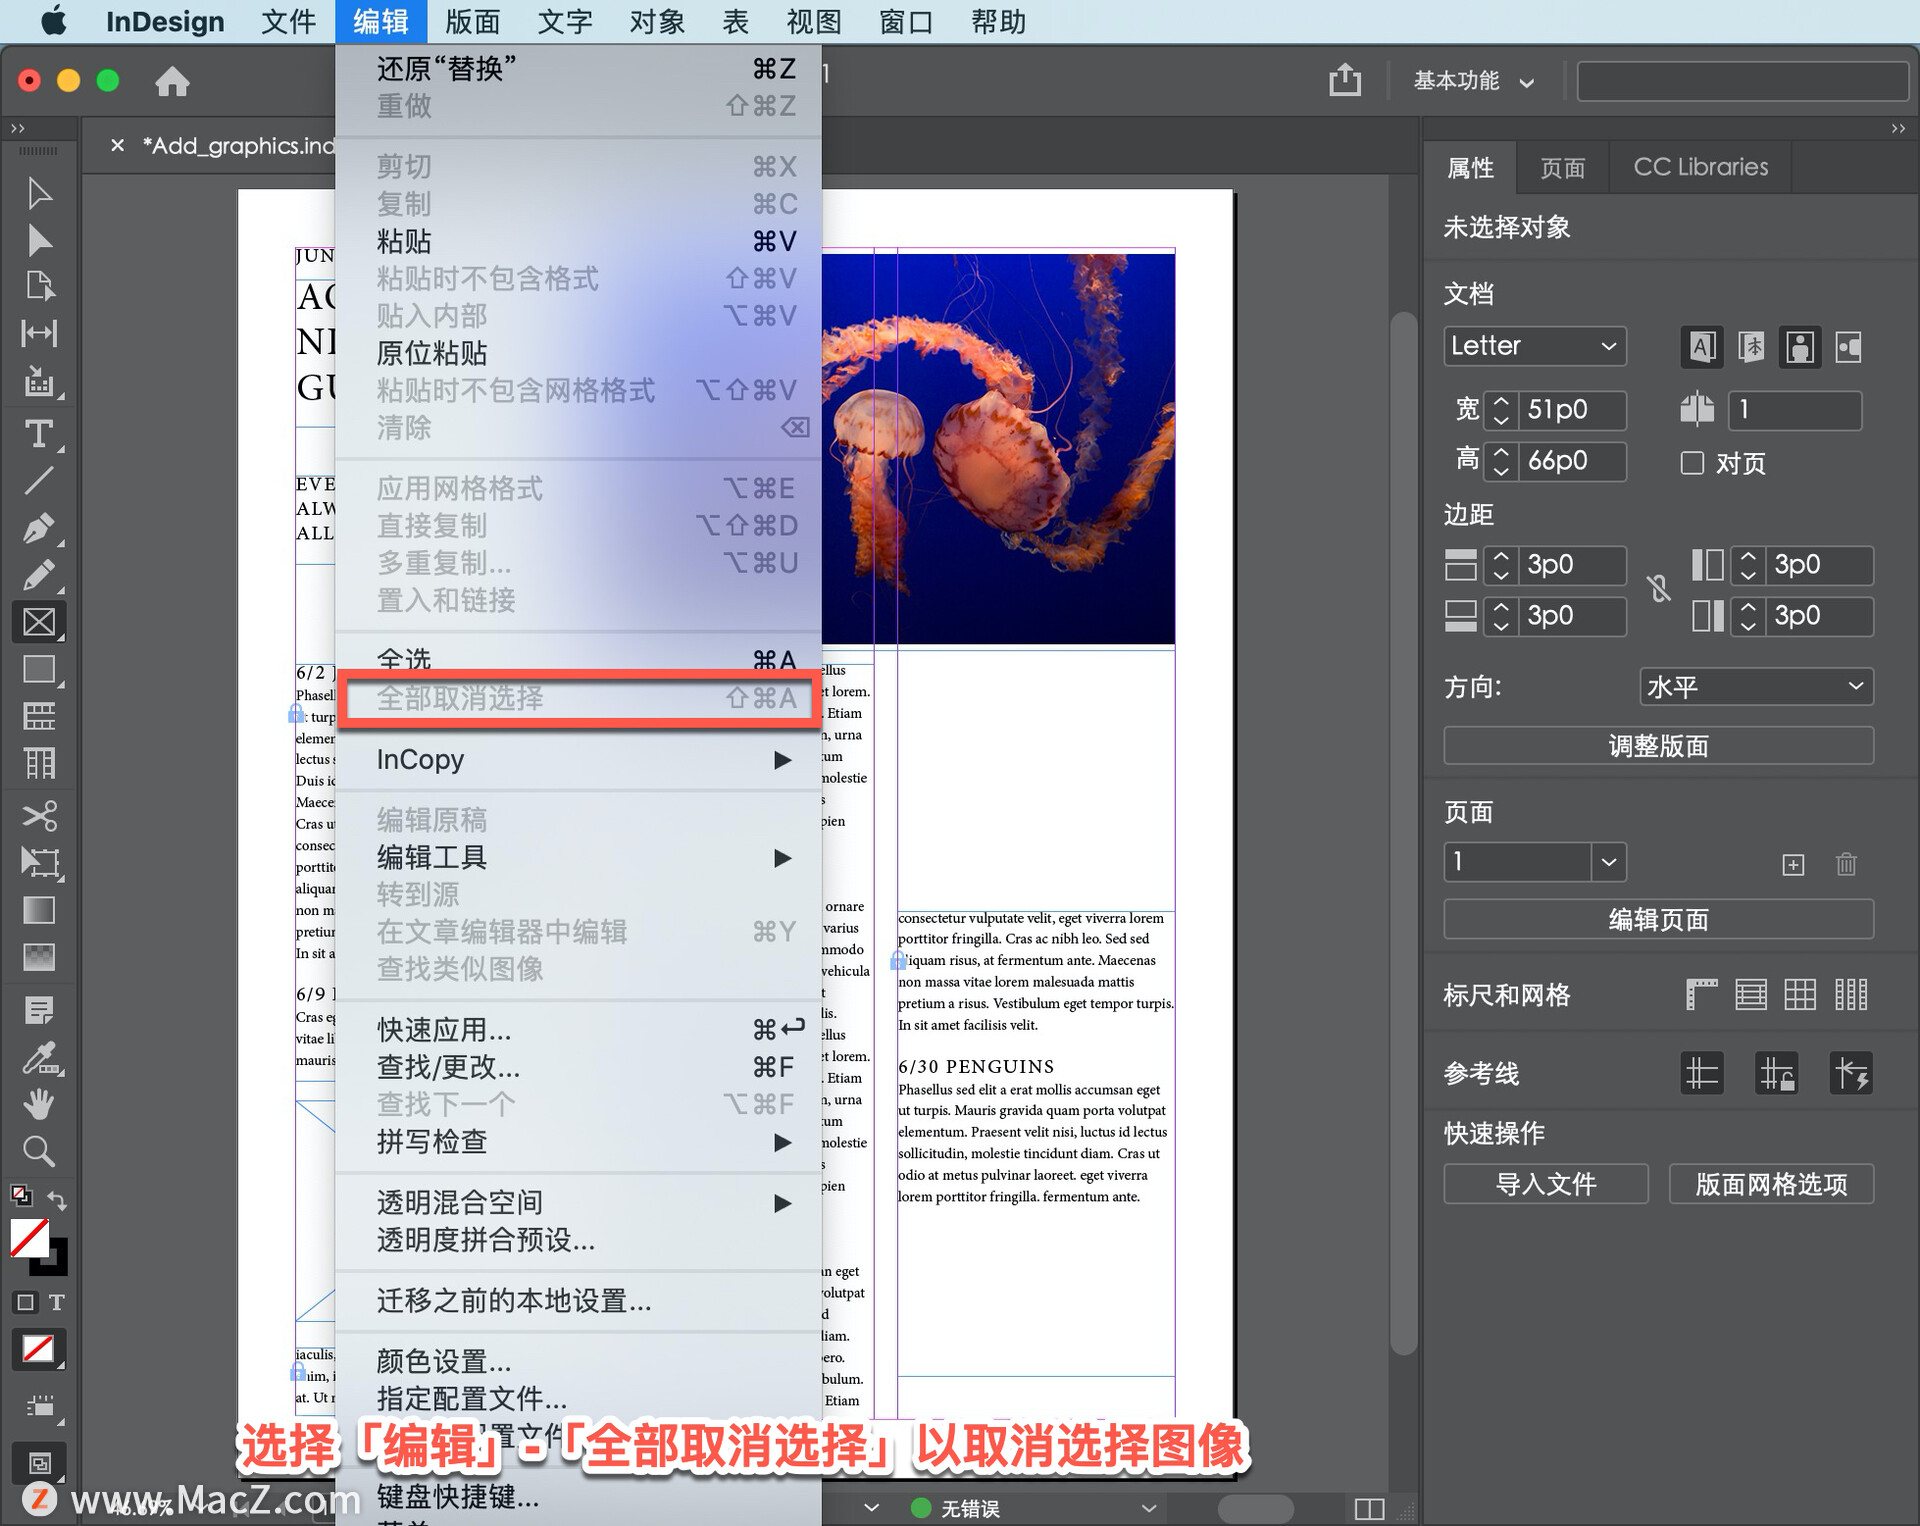Select the Note tool
1920x1526 pixels.
[38, 1010]
